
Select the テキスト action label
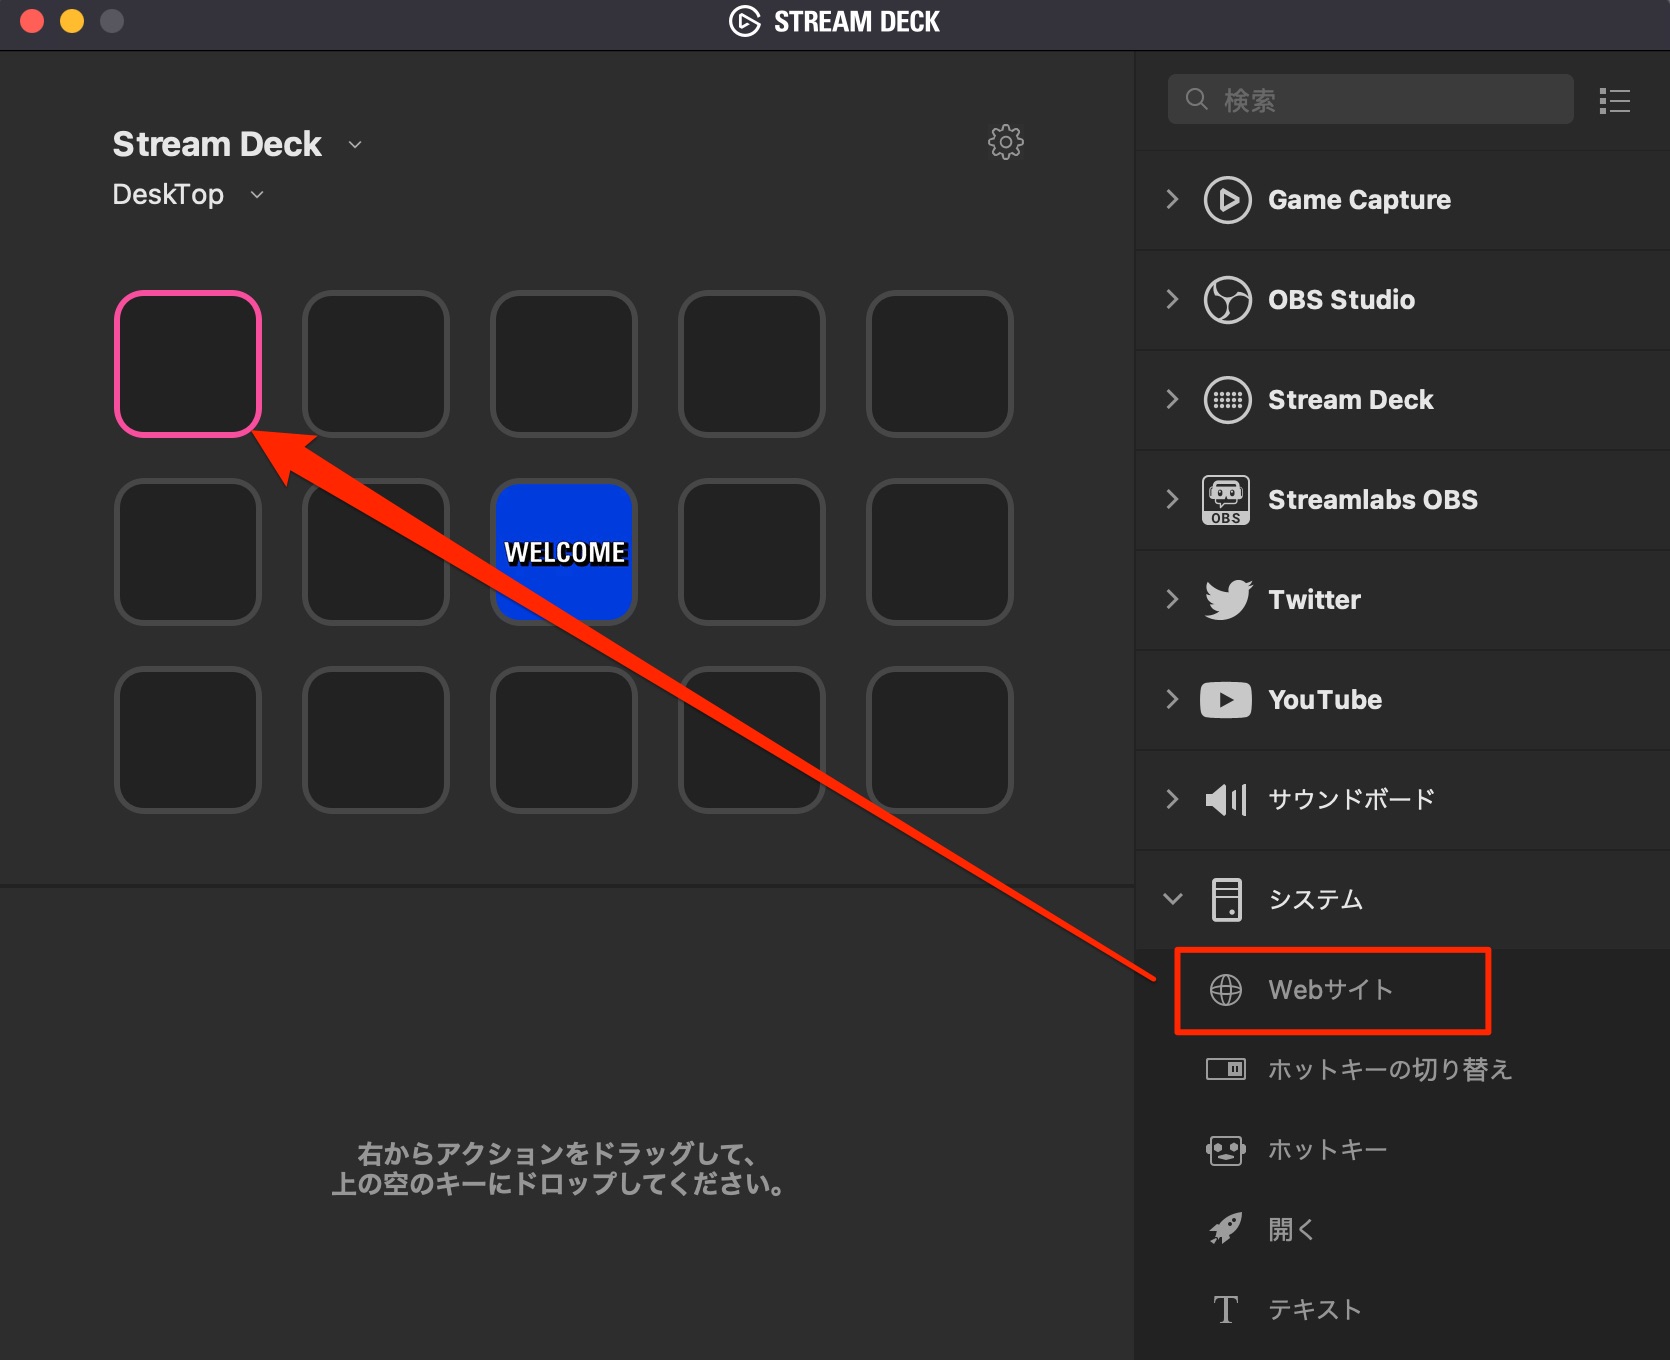1314,1310
